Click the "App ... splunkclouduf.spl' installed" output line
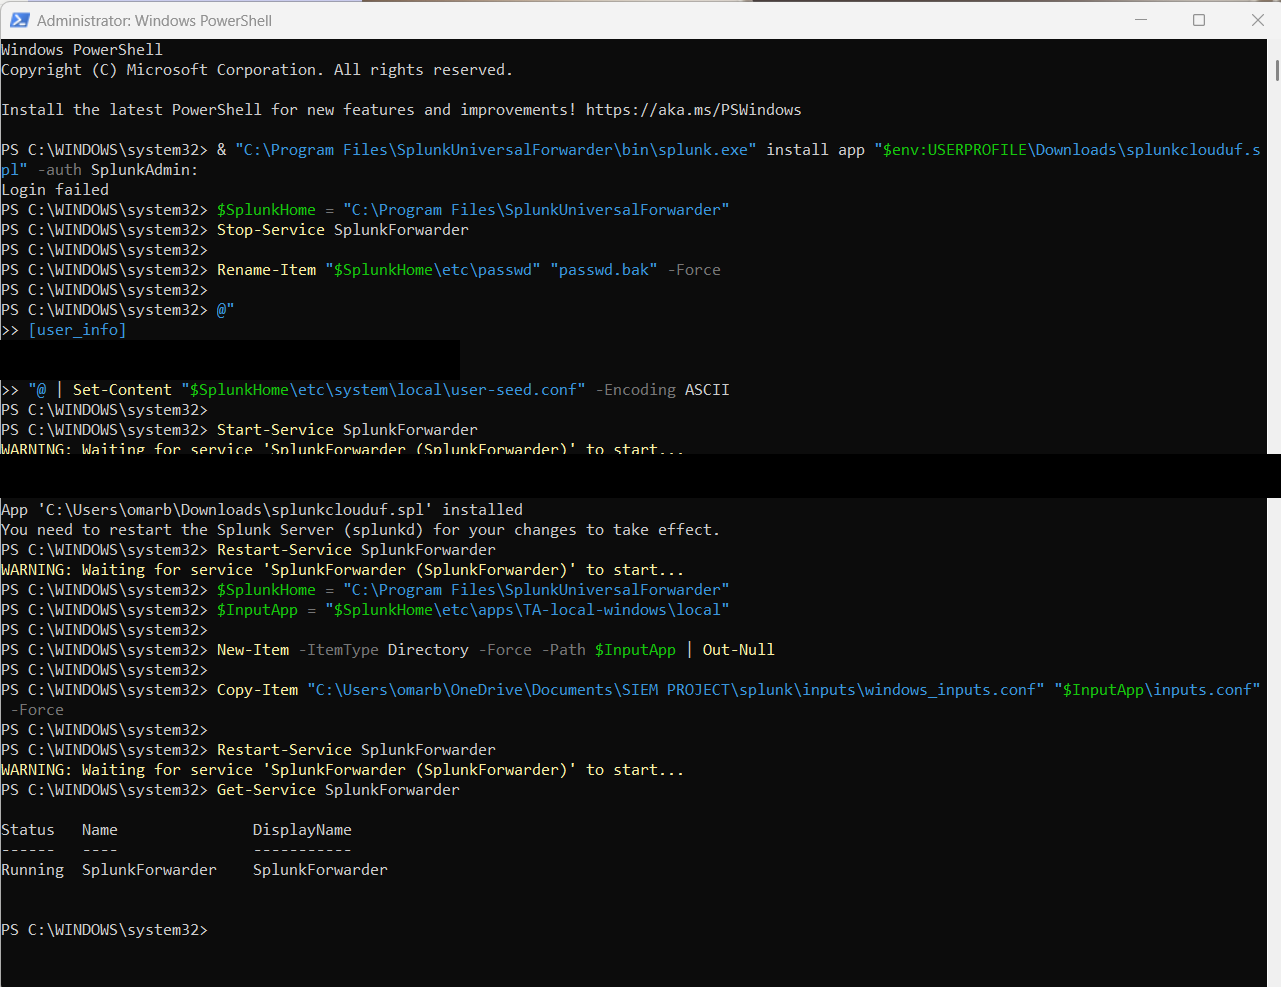This screenshot has height=987, width=1281. click(x=262, y=510)
